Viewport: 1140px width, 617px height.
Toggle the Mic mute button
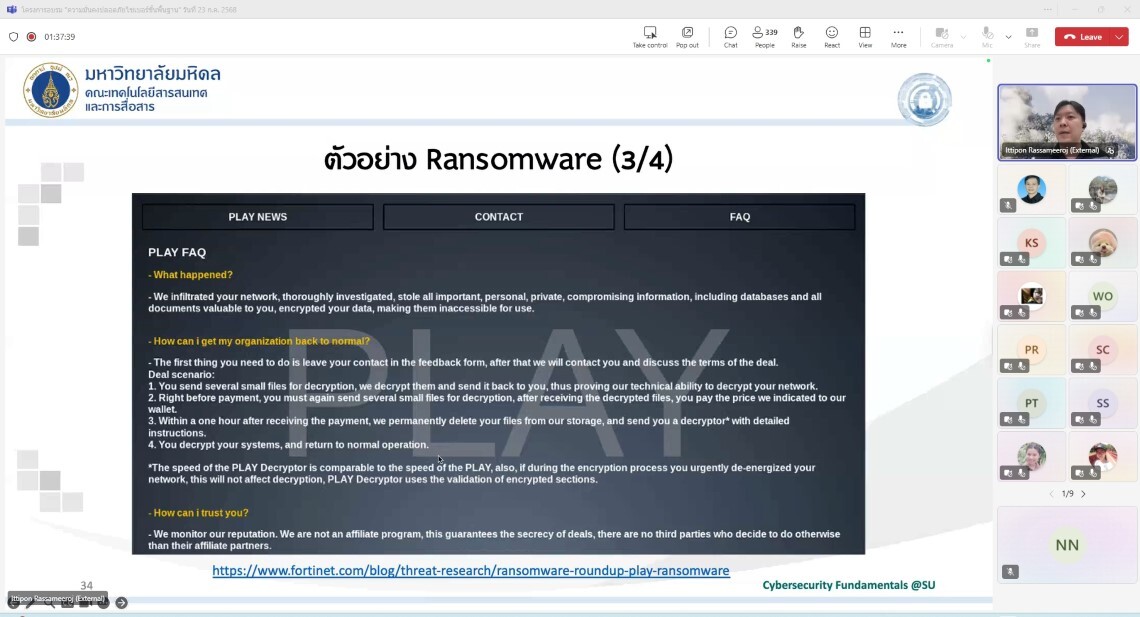click(x=987, y=37)
